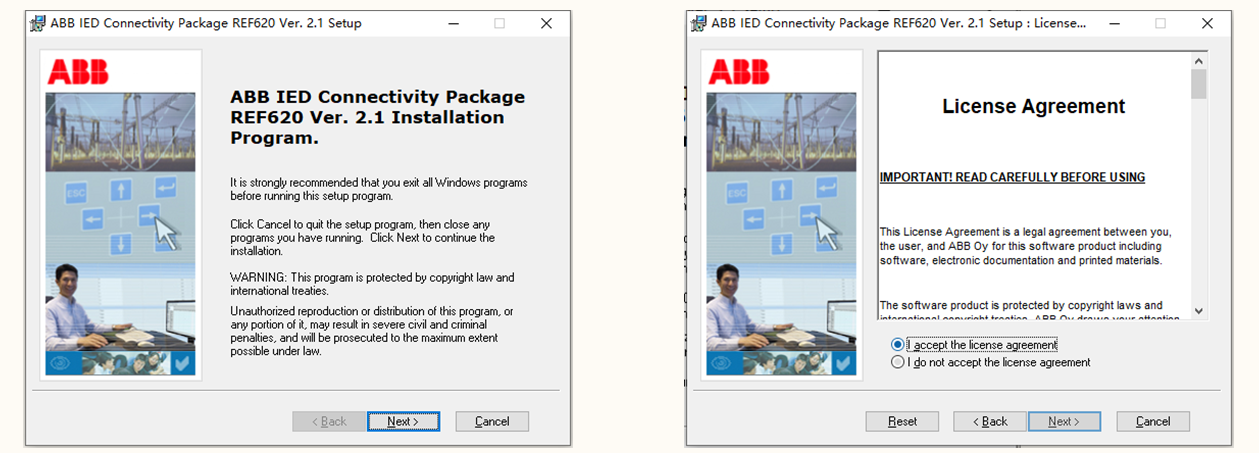This screenshot has width=1259, height=453.
Task: Click the disabled Back button in left Setup window
Action: 329,421
